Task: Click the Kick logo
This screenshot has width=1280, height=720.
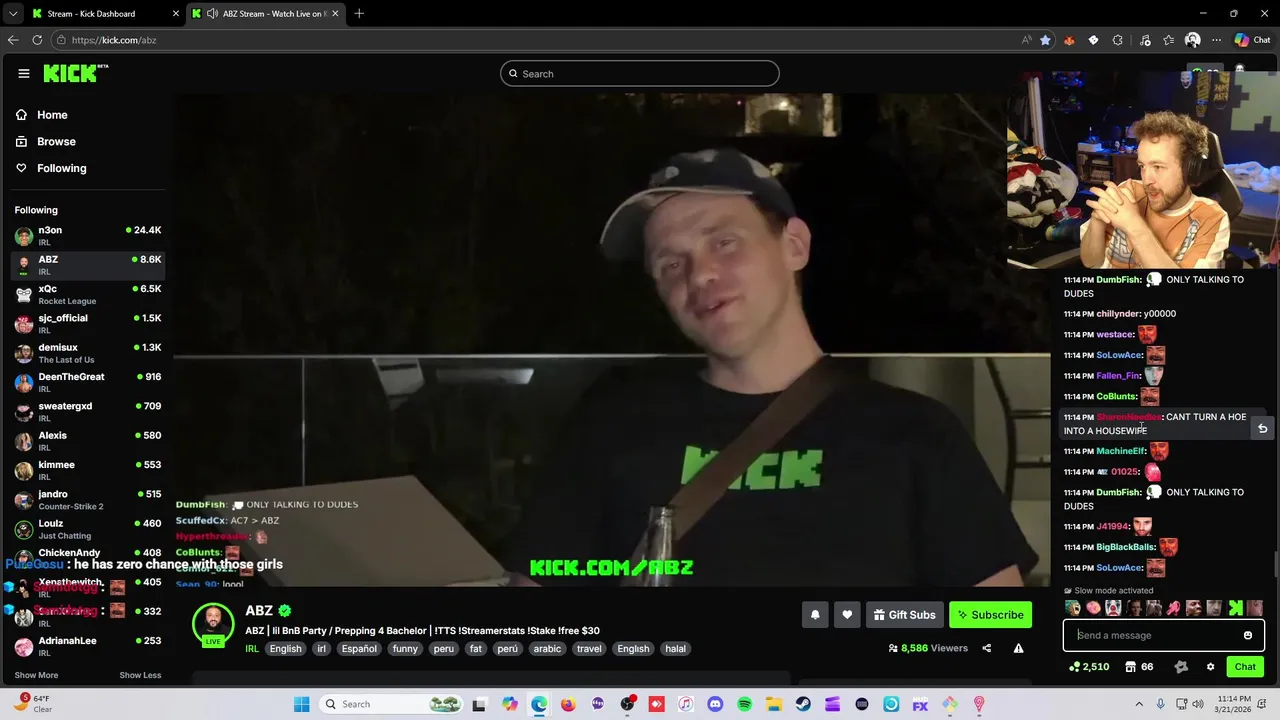Action: pyautogui.click(x=75, y=73)
